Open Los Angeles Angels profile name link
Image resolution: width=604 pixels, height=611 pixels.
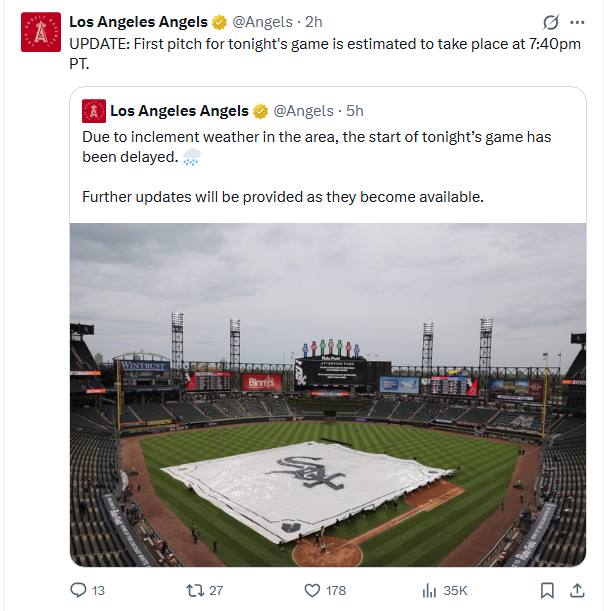point(138,22)
